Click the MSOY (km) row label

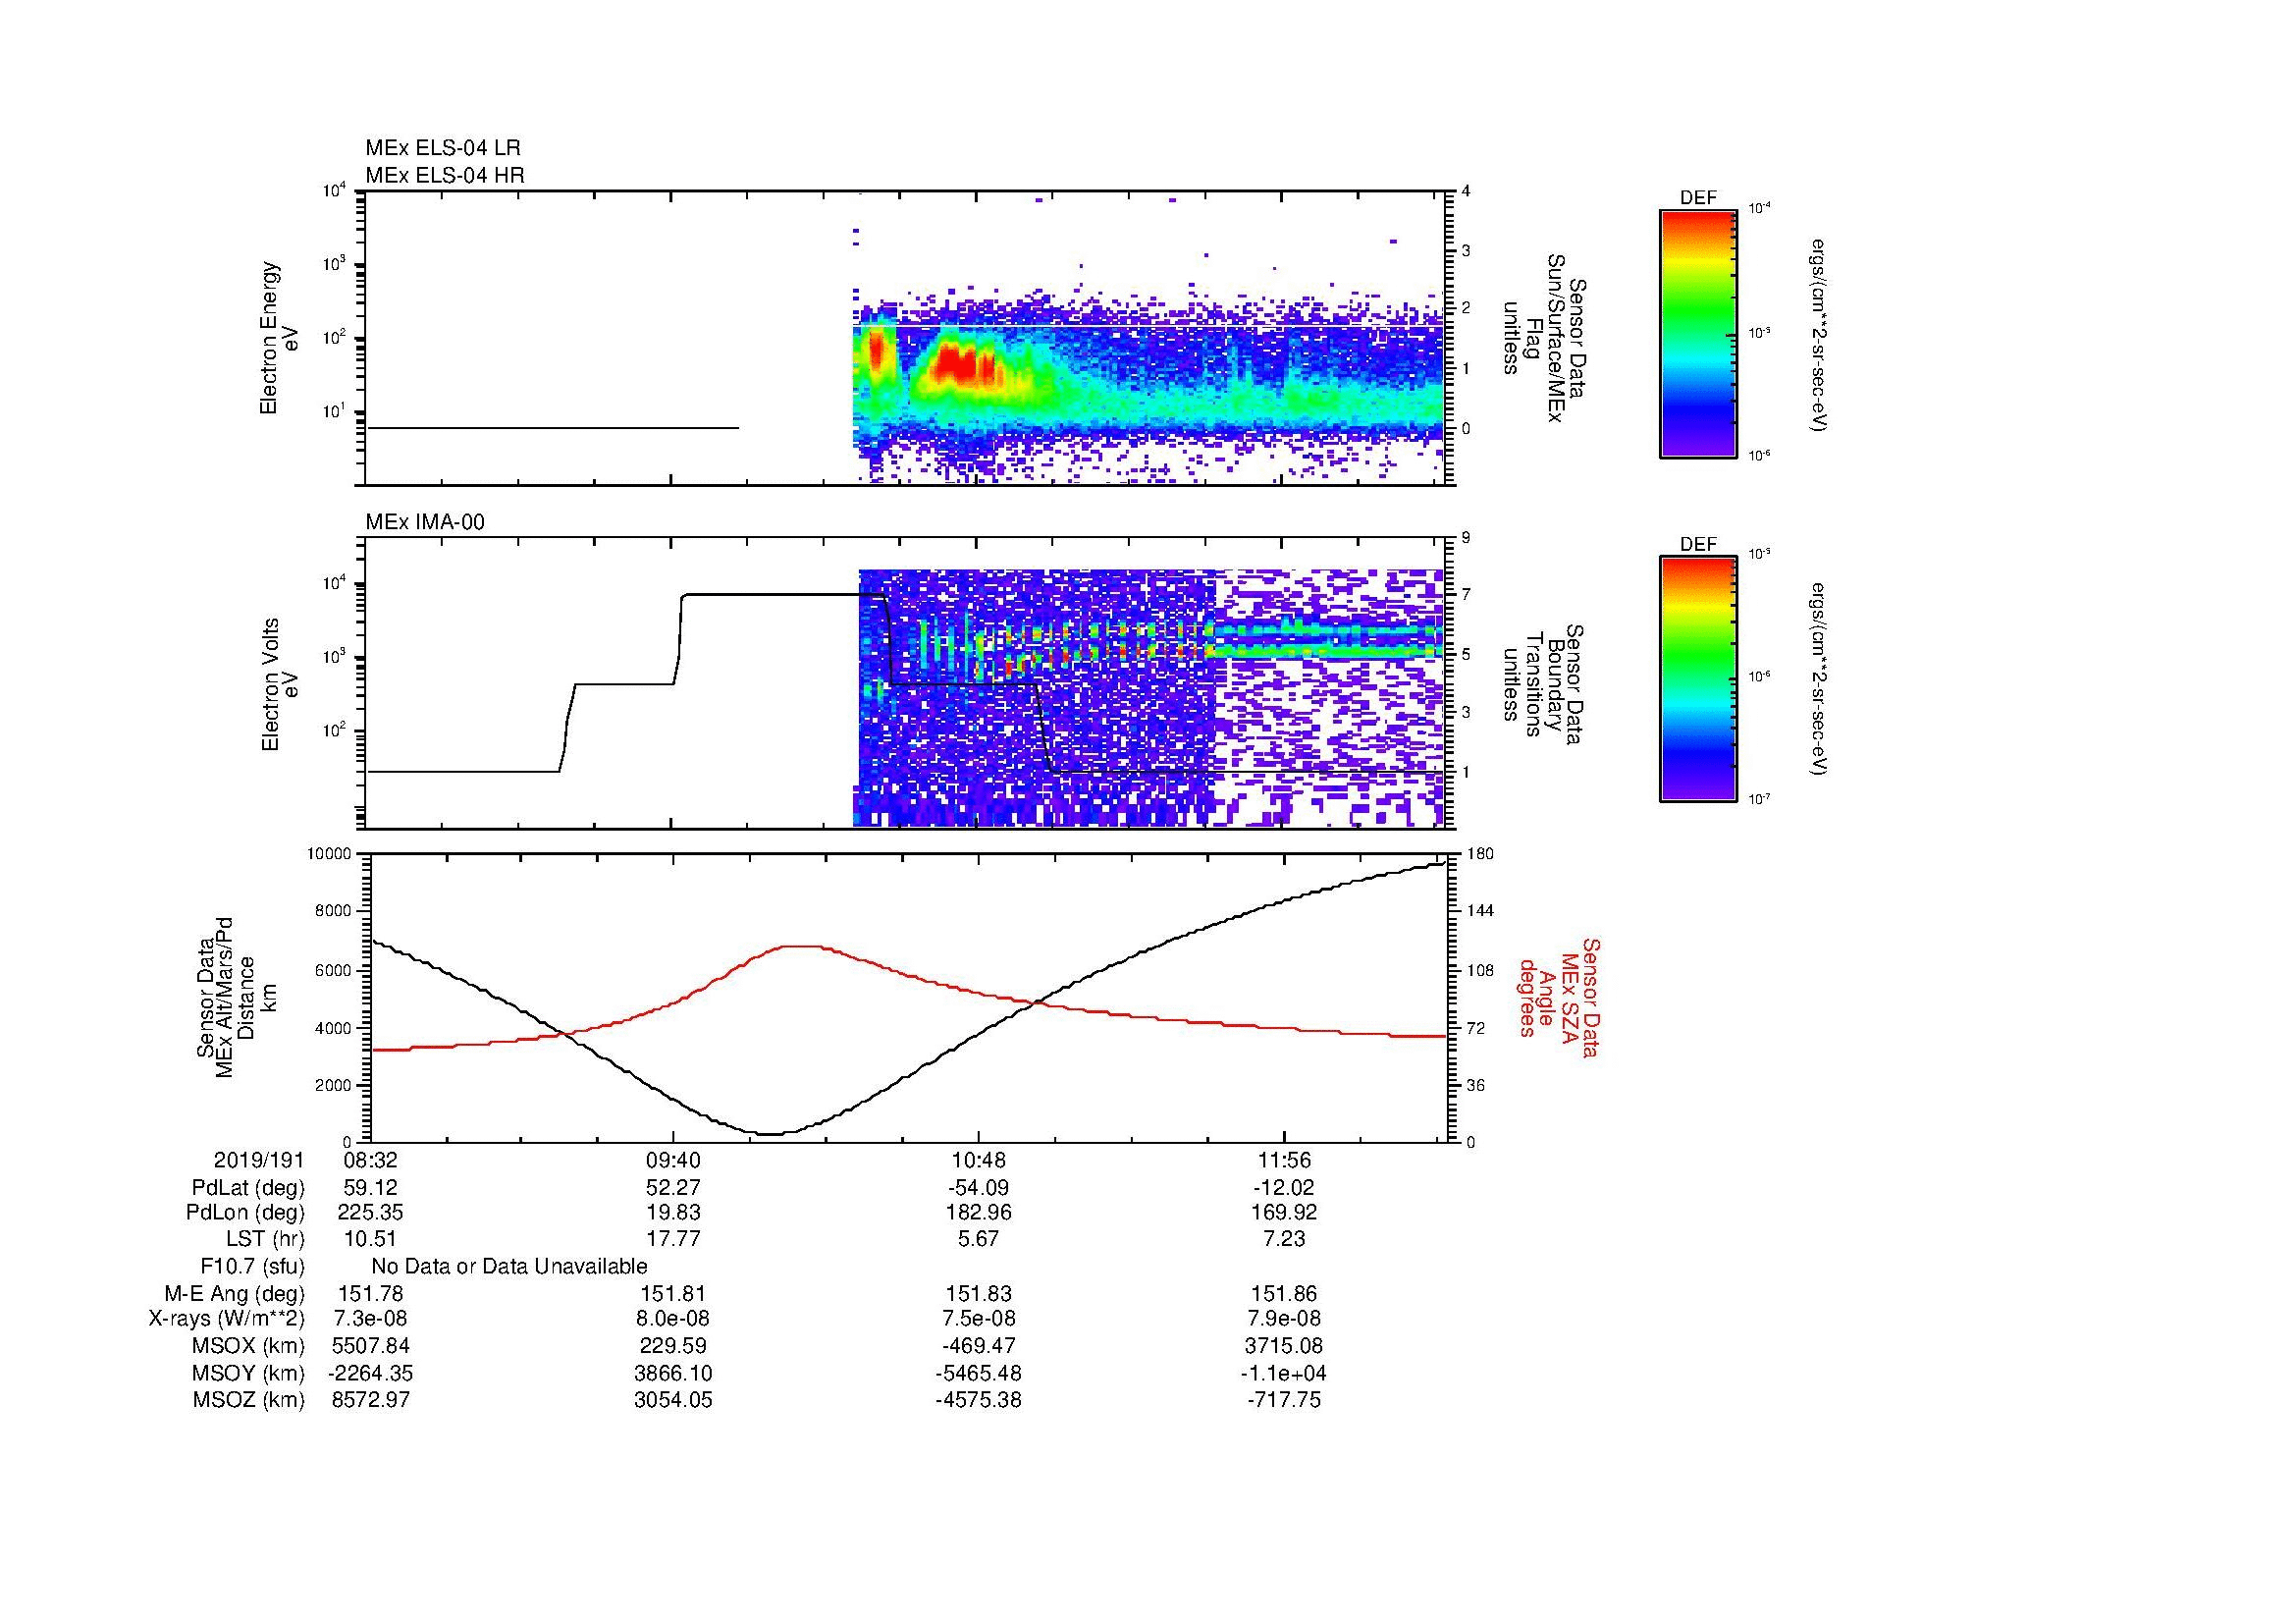[x=248, y=1374]
